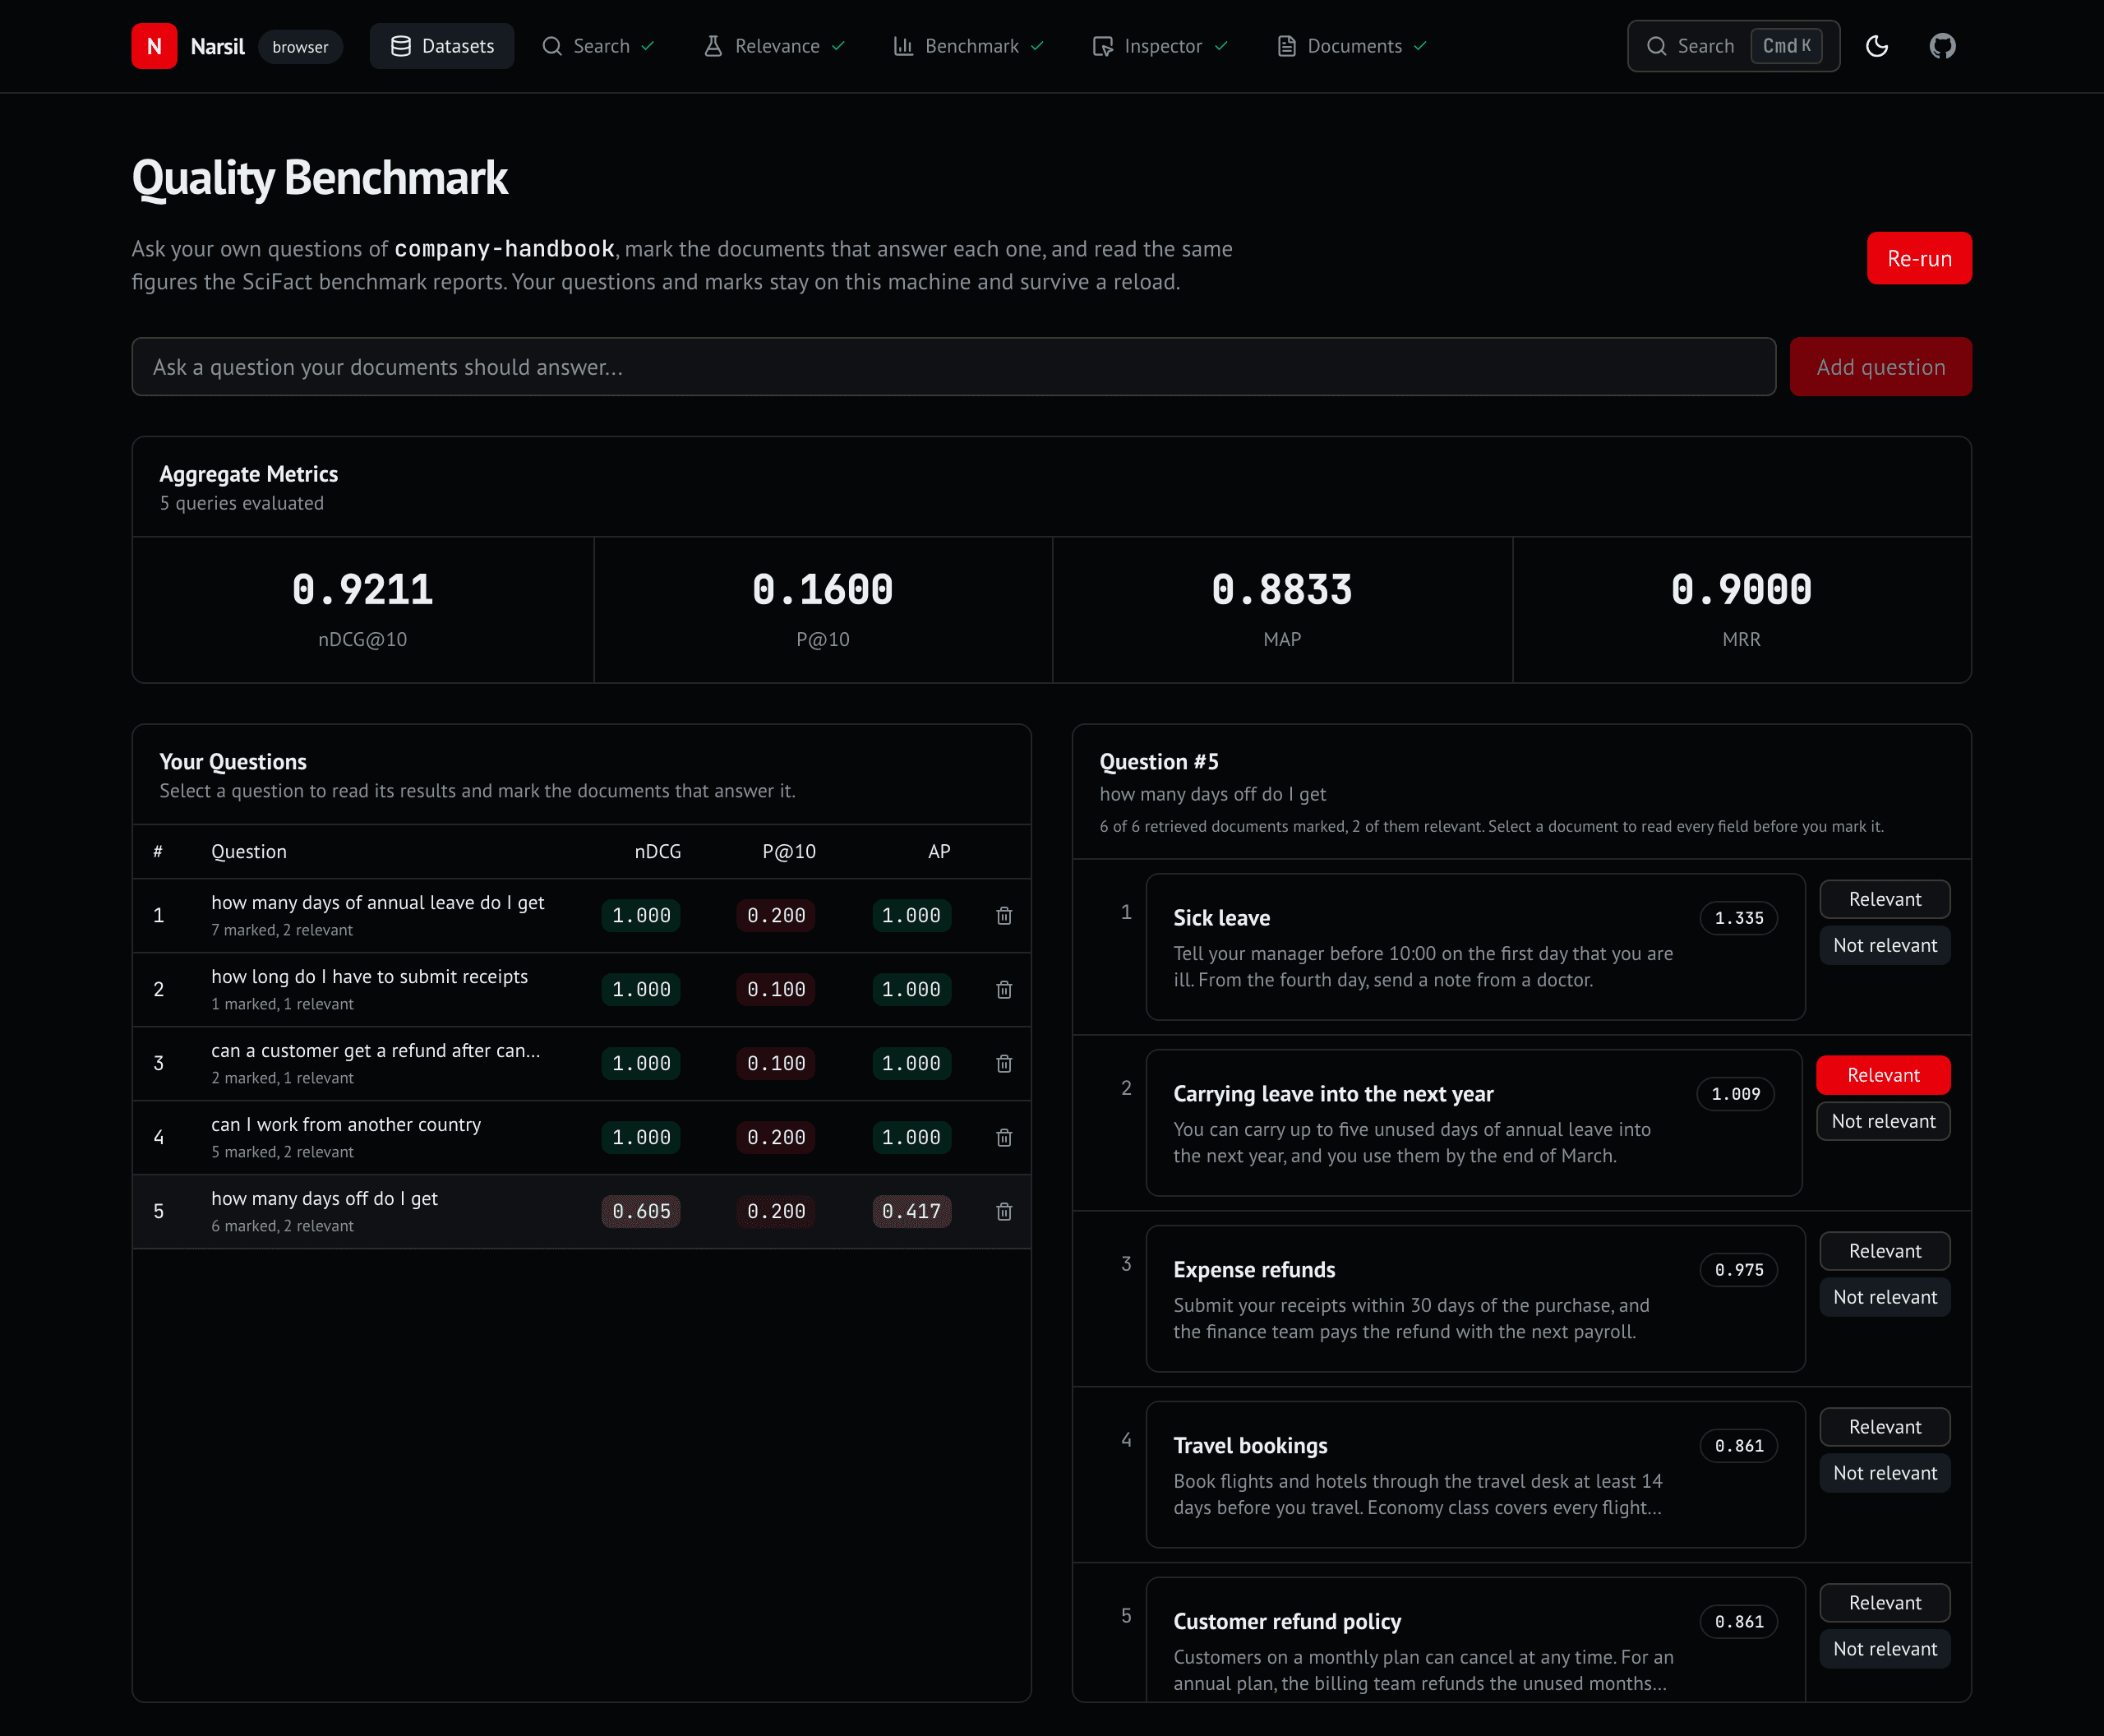The width and height of the screenshot is (2104, 1736).
Task: Open the Sick leave document card
Action: [1475, 947]
